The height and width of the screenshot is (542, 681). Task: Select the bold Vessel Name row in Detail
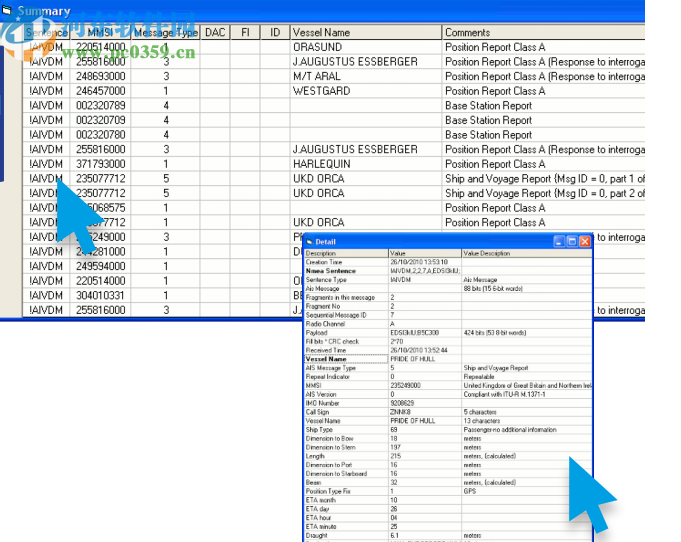click(x=448, y=359)
